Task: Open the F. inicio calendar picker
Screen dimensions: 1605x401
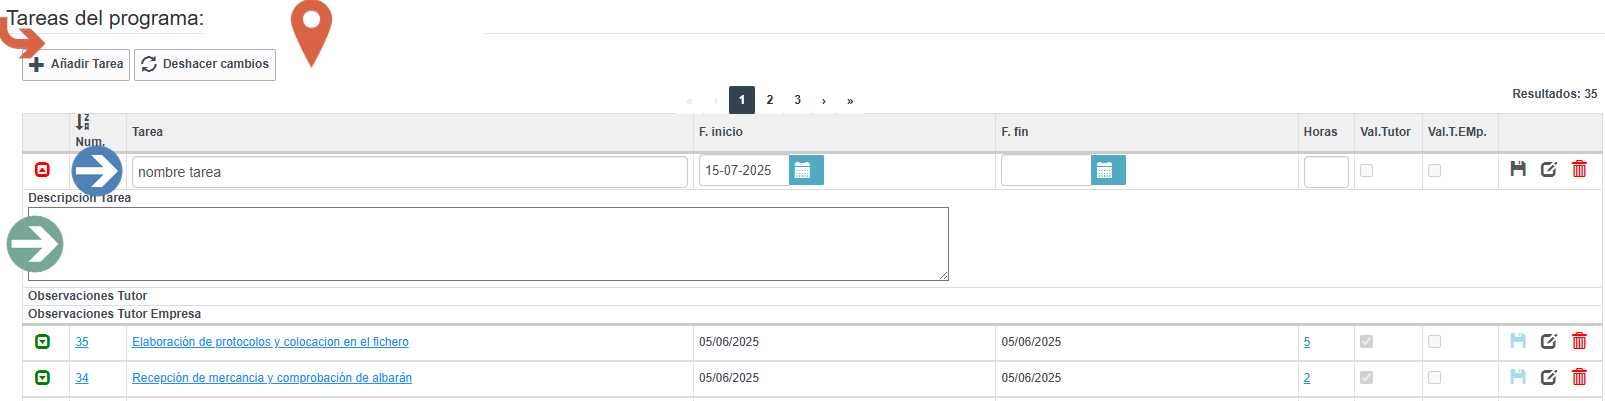Action: click(x=806, y=171)
